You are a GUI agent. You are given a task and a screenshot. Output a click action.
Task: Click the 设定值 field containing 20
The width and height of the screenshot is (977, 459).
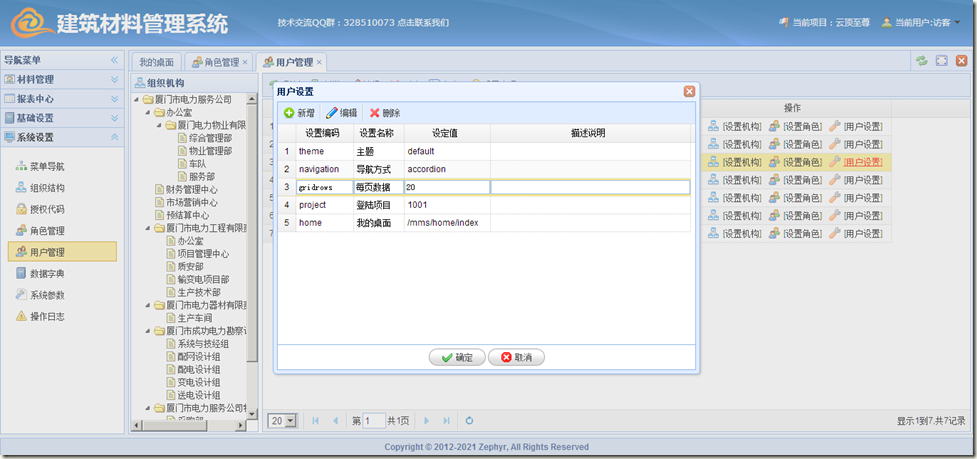[446, 187]
